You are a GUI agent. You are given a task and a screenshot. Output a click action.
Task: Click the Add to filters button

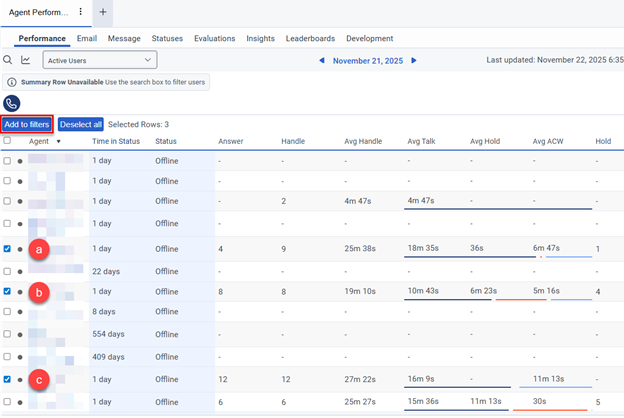click(27, 124)
